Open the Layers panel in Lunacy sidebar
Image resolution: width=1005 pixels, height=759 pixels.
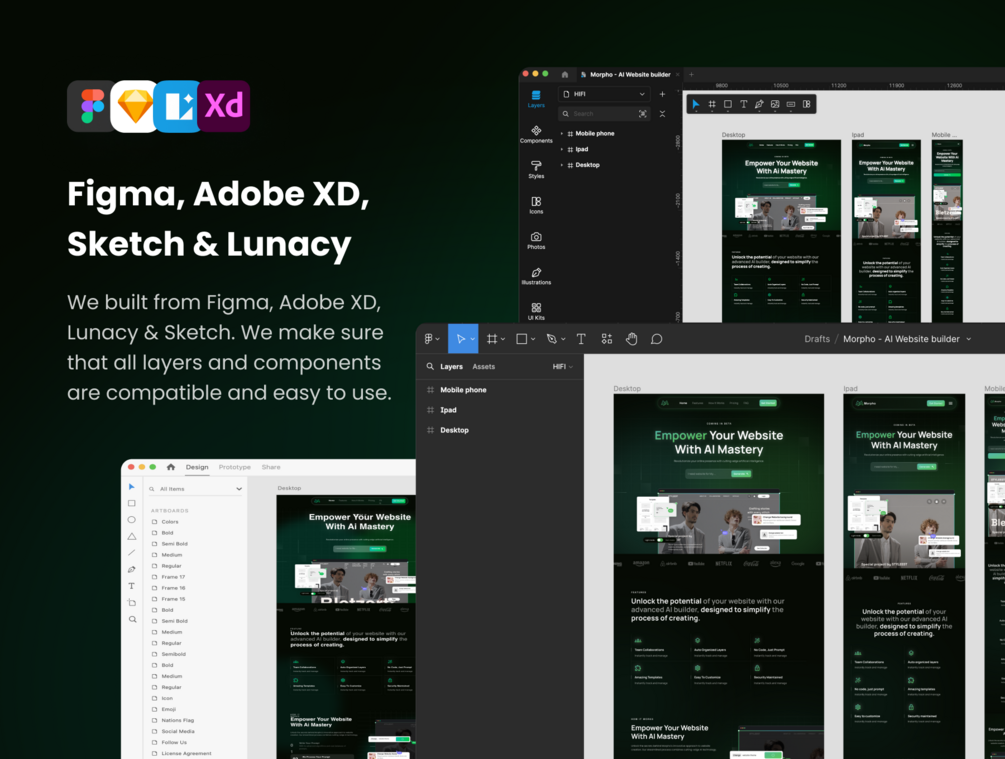click(x=536, y=99)
